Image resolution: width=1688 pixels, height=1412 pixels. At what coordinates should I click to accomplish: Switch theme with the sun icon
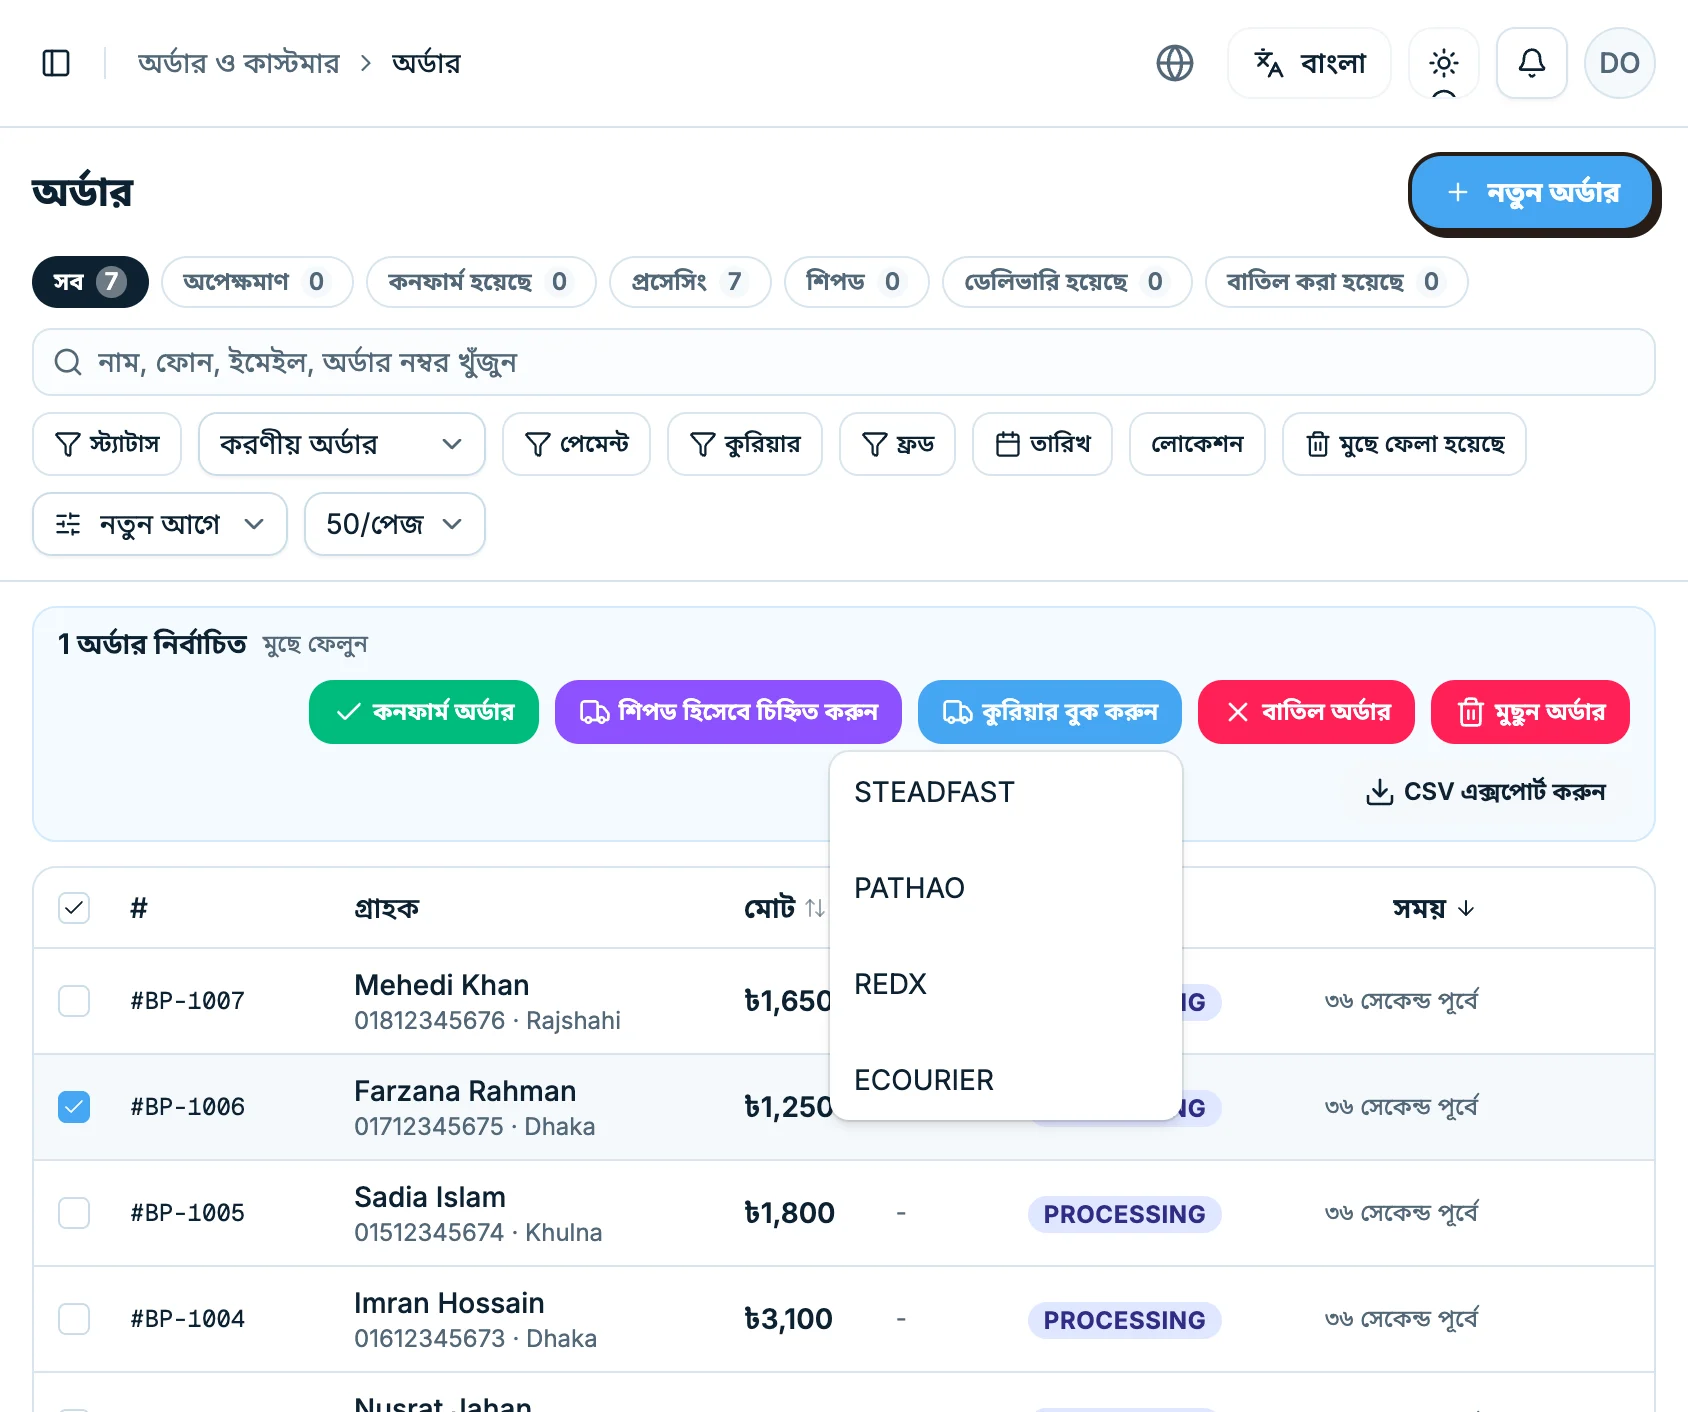(x=1444, y=63)
